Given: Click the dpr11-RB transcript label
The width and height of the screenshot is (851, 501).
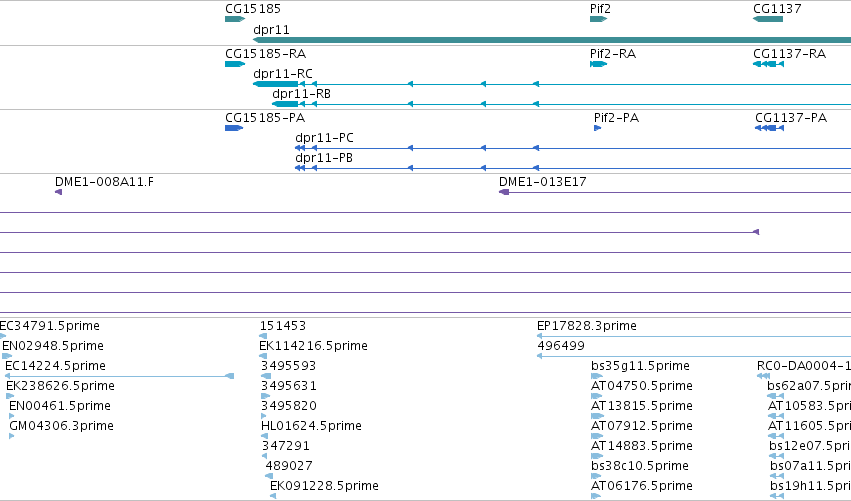Looking at the screenshot, I should (x=301, y=94).
